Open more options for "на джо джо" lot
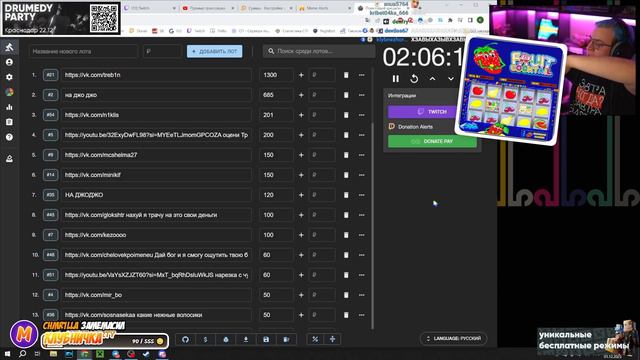This screenshot has height=360, width=640. [x=362, y=95]
